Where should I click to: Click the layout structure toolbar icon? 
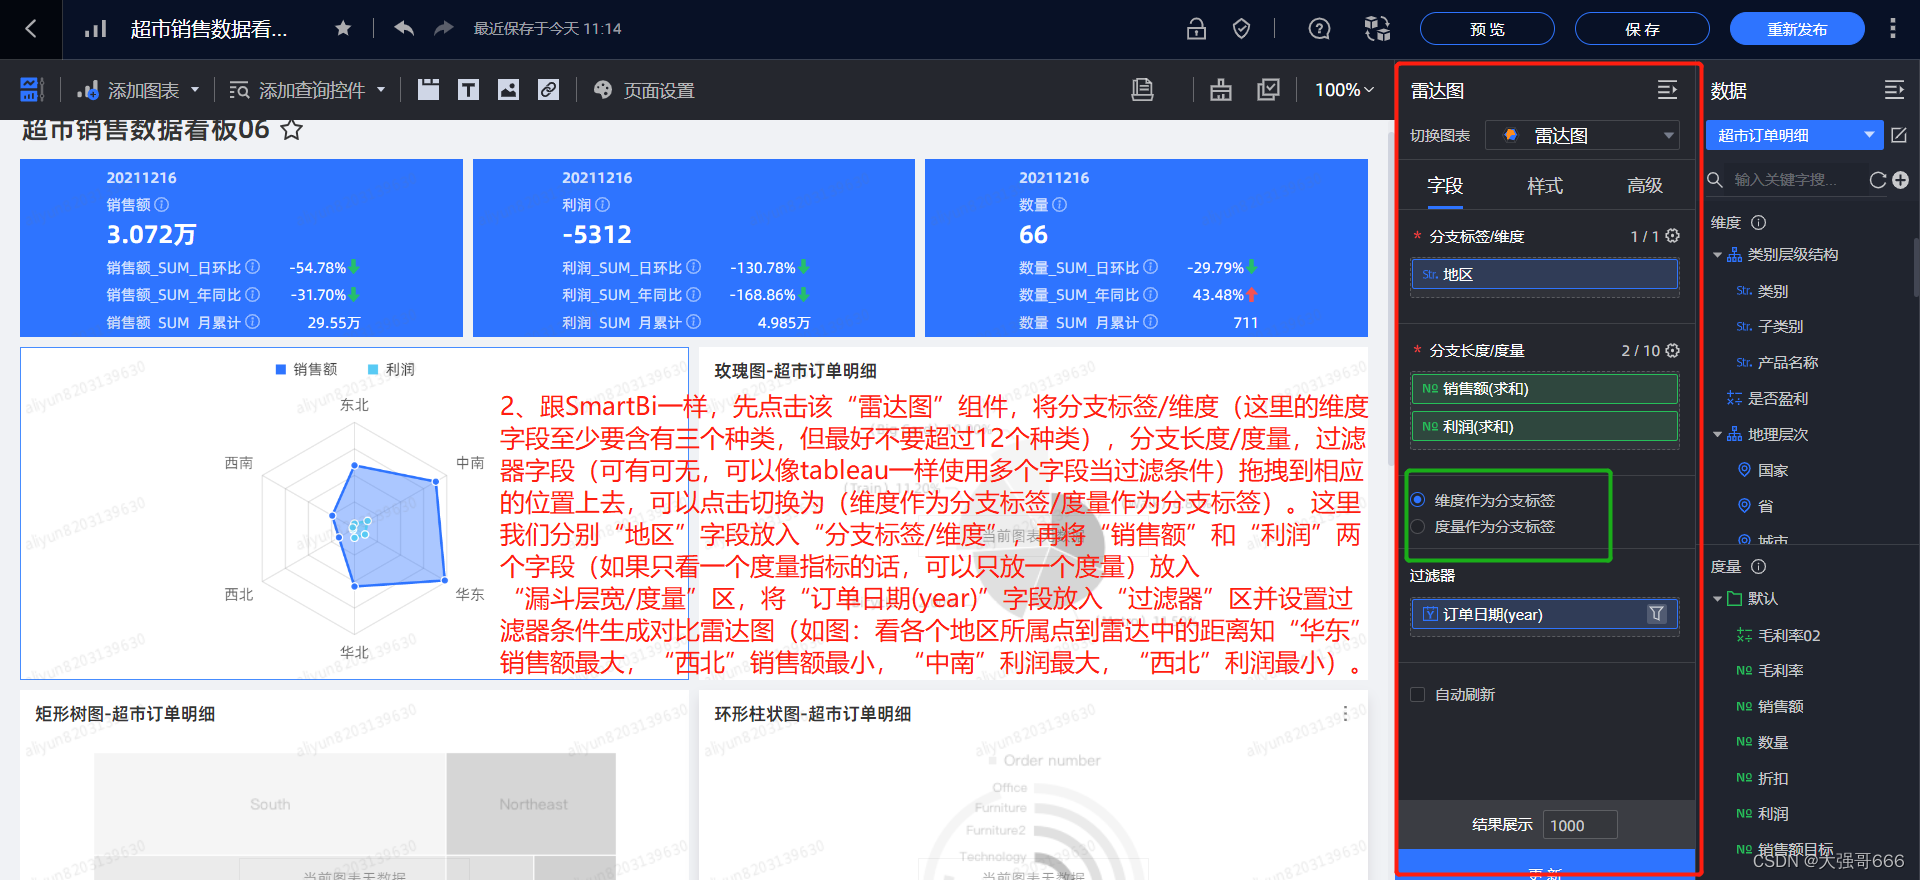tap(1221, 90)
